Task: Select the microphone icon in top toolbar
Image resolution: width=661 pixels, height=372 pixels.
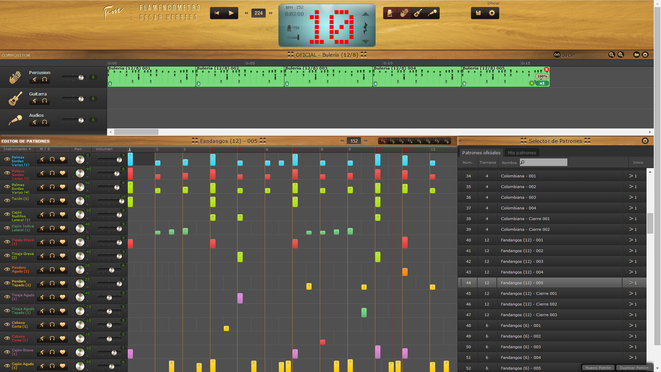Action: coord(432,13)
